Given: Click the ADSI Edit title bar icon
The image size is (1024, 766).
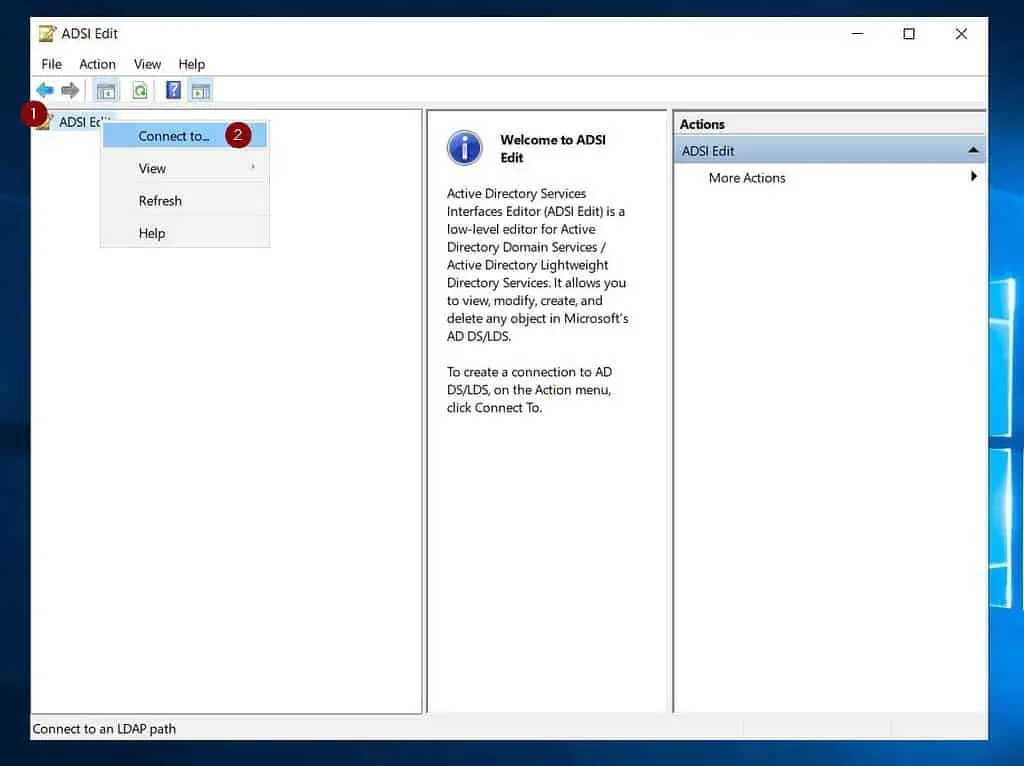Looking at the screenshot, I should (x=47, y=33).
